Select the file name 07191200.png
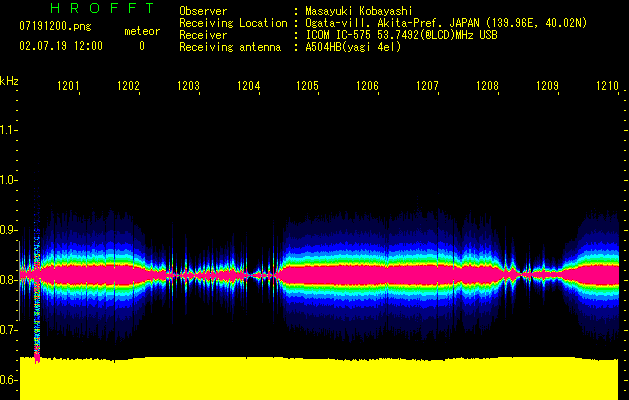The width and height of the screenshot is (629, 400). [55, 26]
